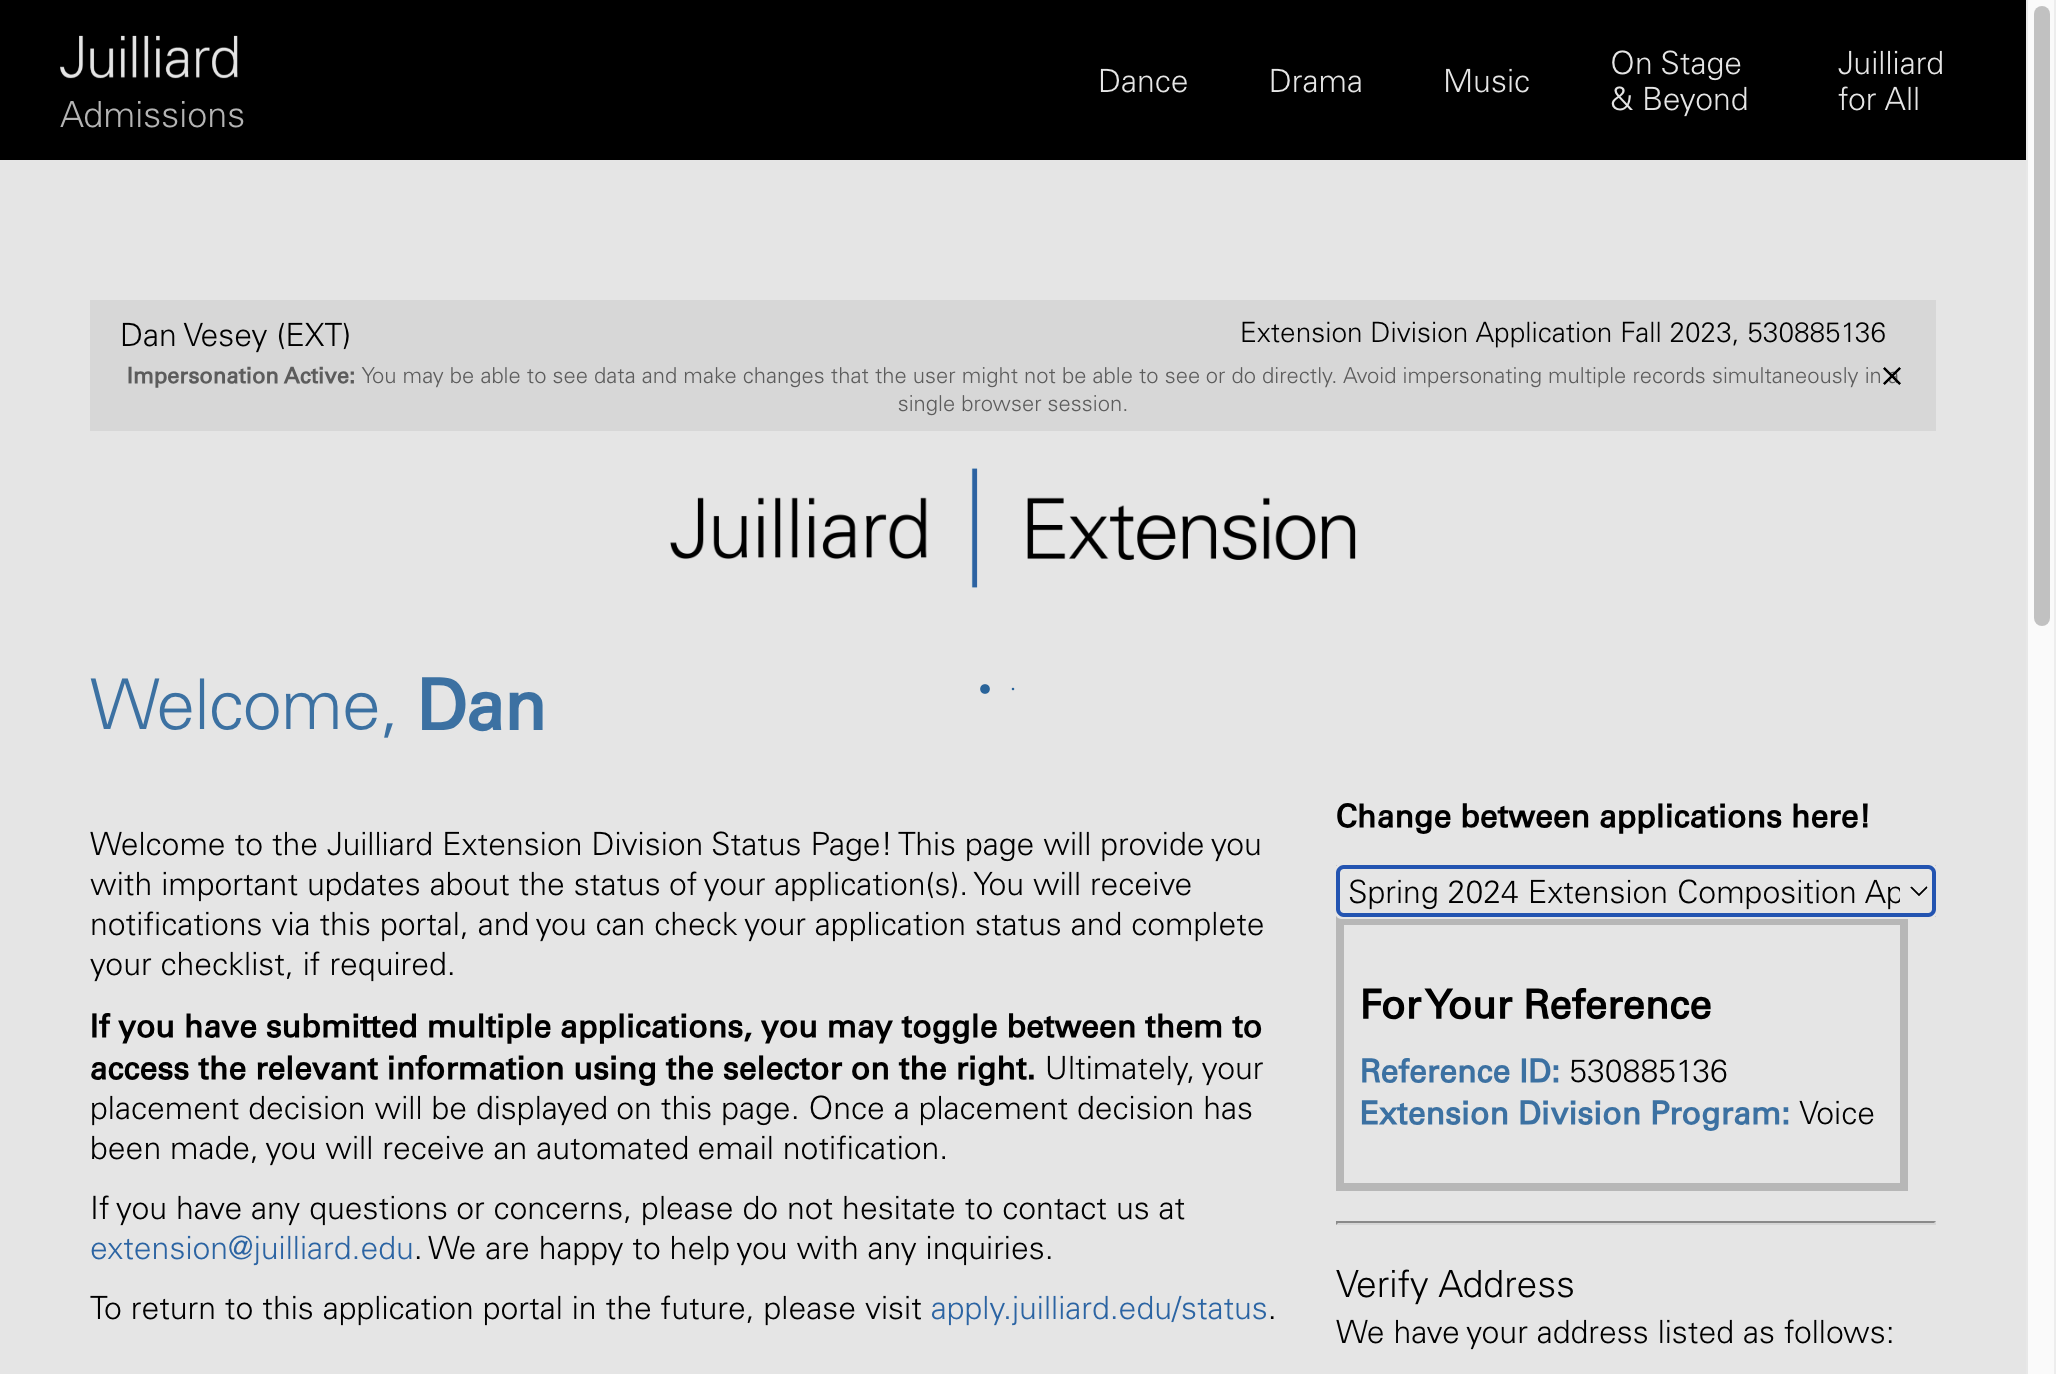
Task: Click the extension@juilliard.edu email link
Action: [x=252, y=1248]
